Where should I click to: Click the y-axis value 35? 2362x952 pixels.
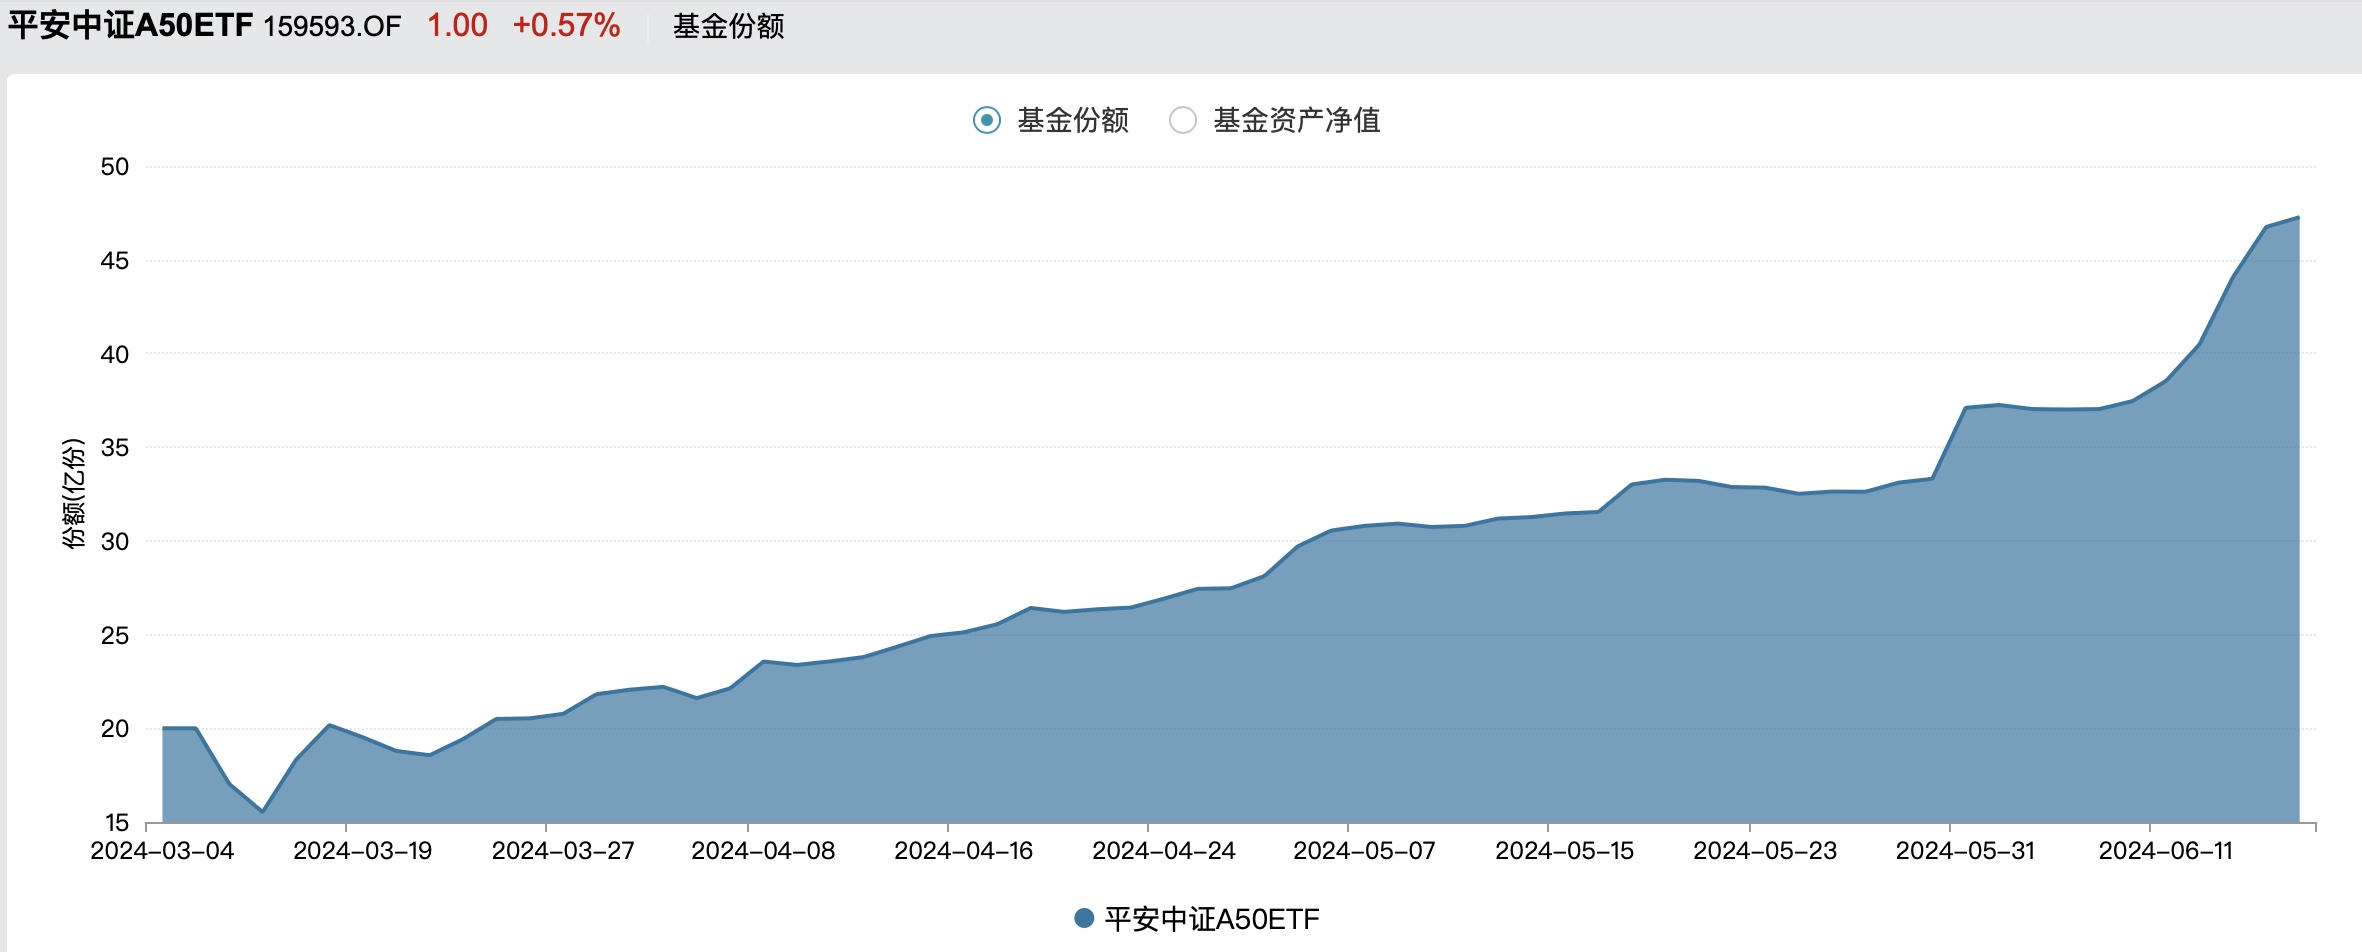coord(115,448)
